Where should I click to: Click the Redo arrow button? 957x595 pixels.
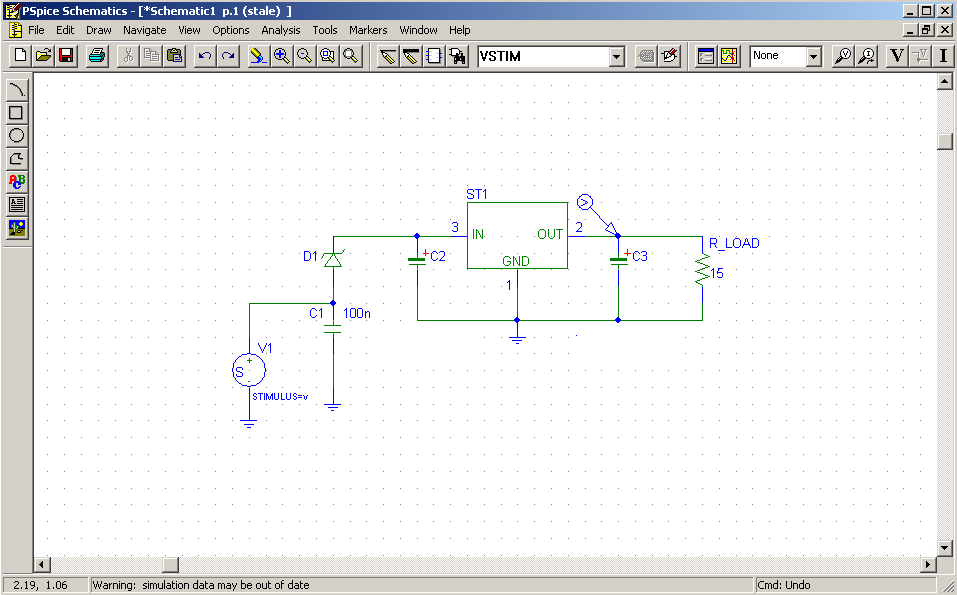(228, 56)
